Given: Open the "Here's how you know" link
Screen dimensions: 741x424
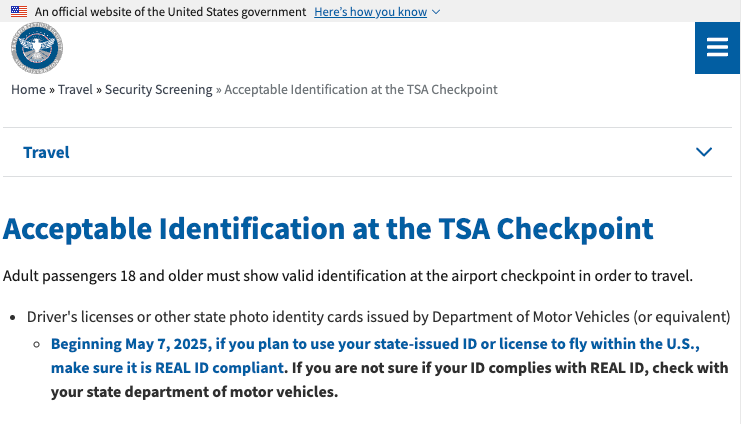Looking at the screenshot, I should pos(370,12).
